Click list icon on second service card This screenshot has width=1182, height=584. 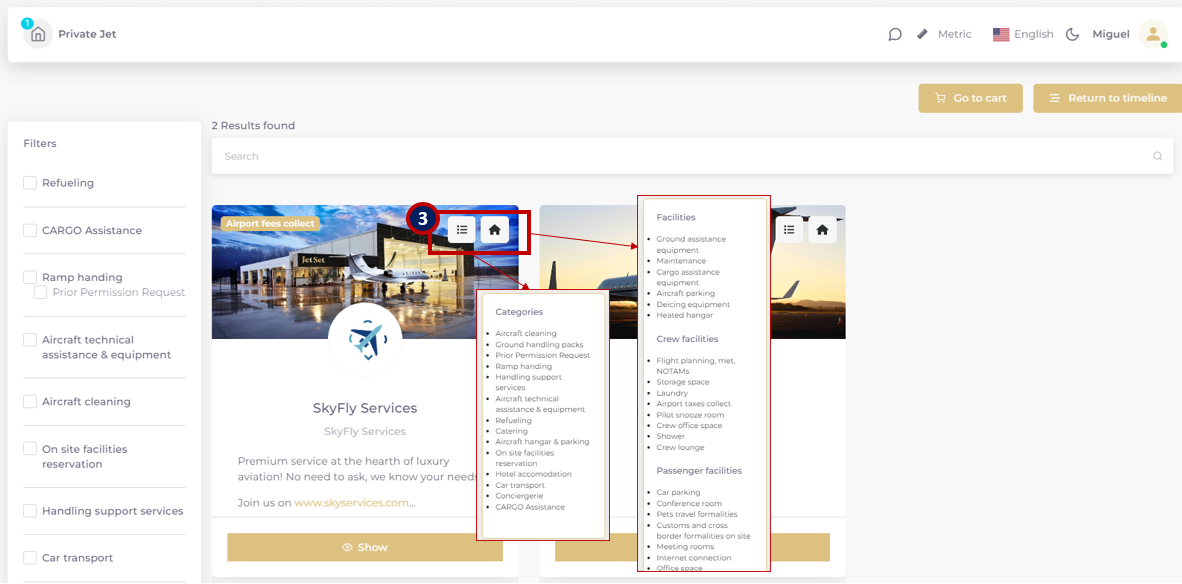point(790,229)
